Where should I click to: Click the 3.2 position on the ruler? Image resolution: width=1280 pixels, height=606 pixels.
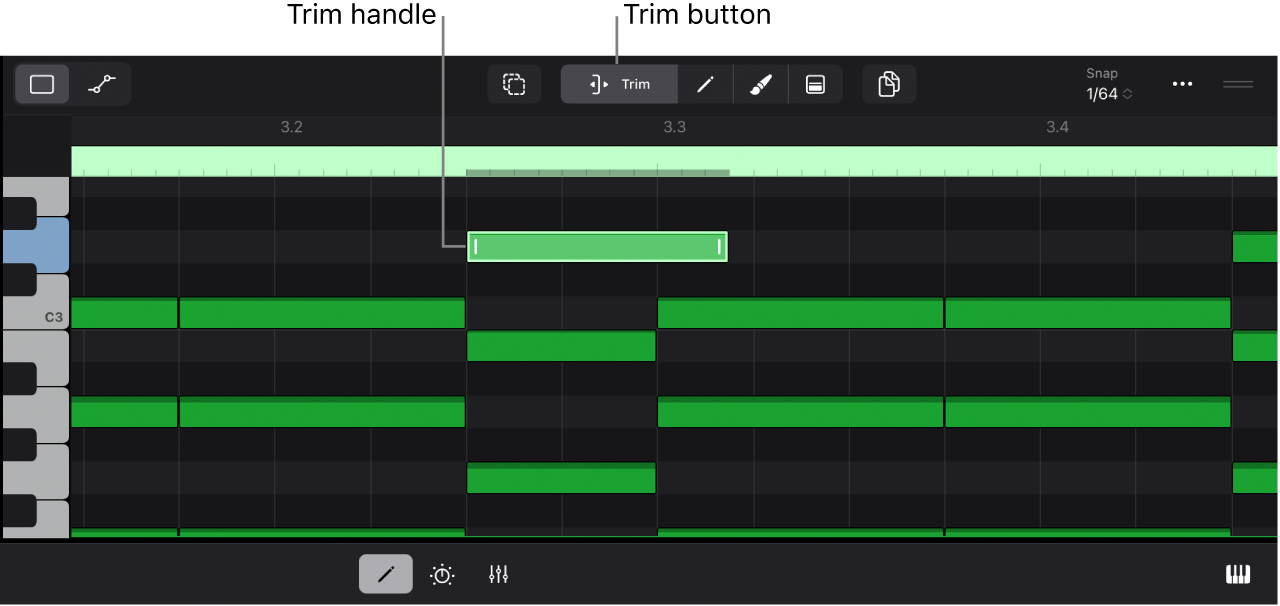(291, 127)
